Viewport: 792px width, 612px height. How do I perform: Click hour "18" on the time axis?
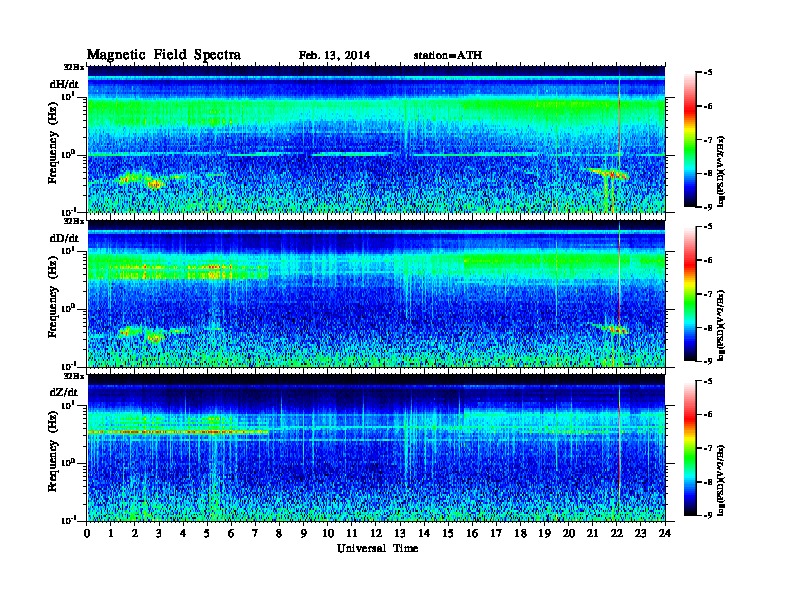point(520,533)
